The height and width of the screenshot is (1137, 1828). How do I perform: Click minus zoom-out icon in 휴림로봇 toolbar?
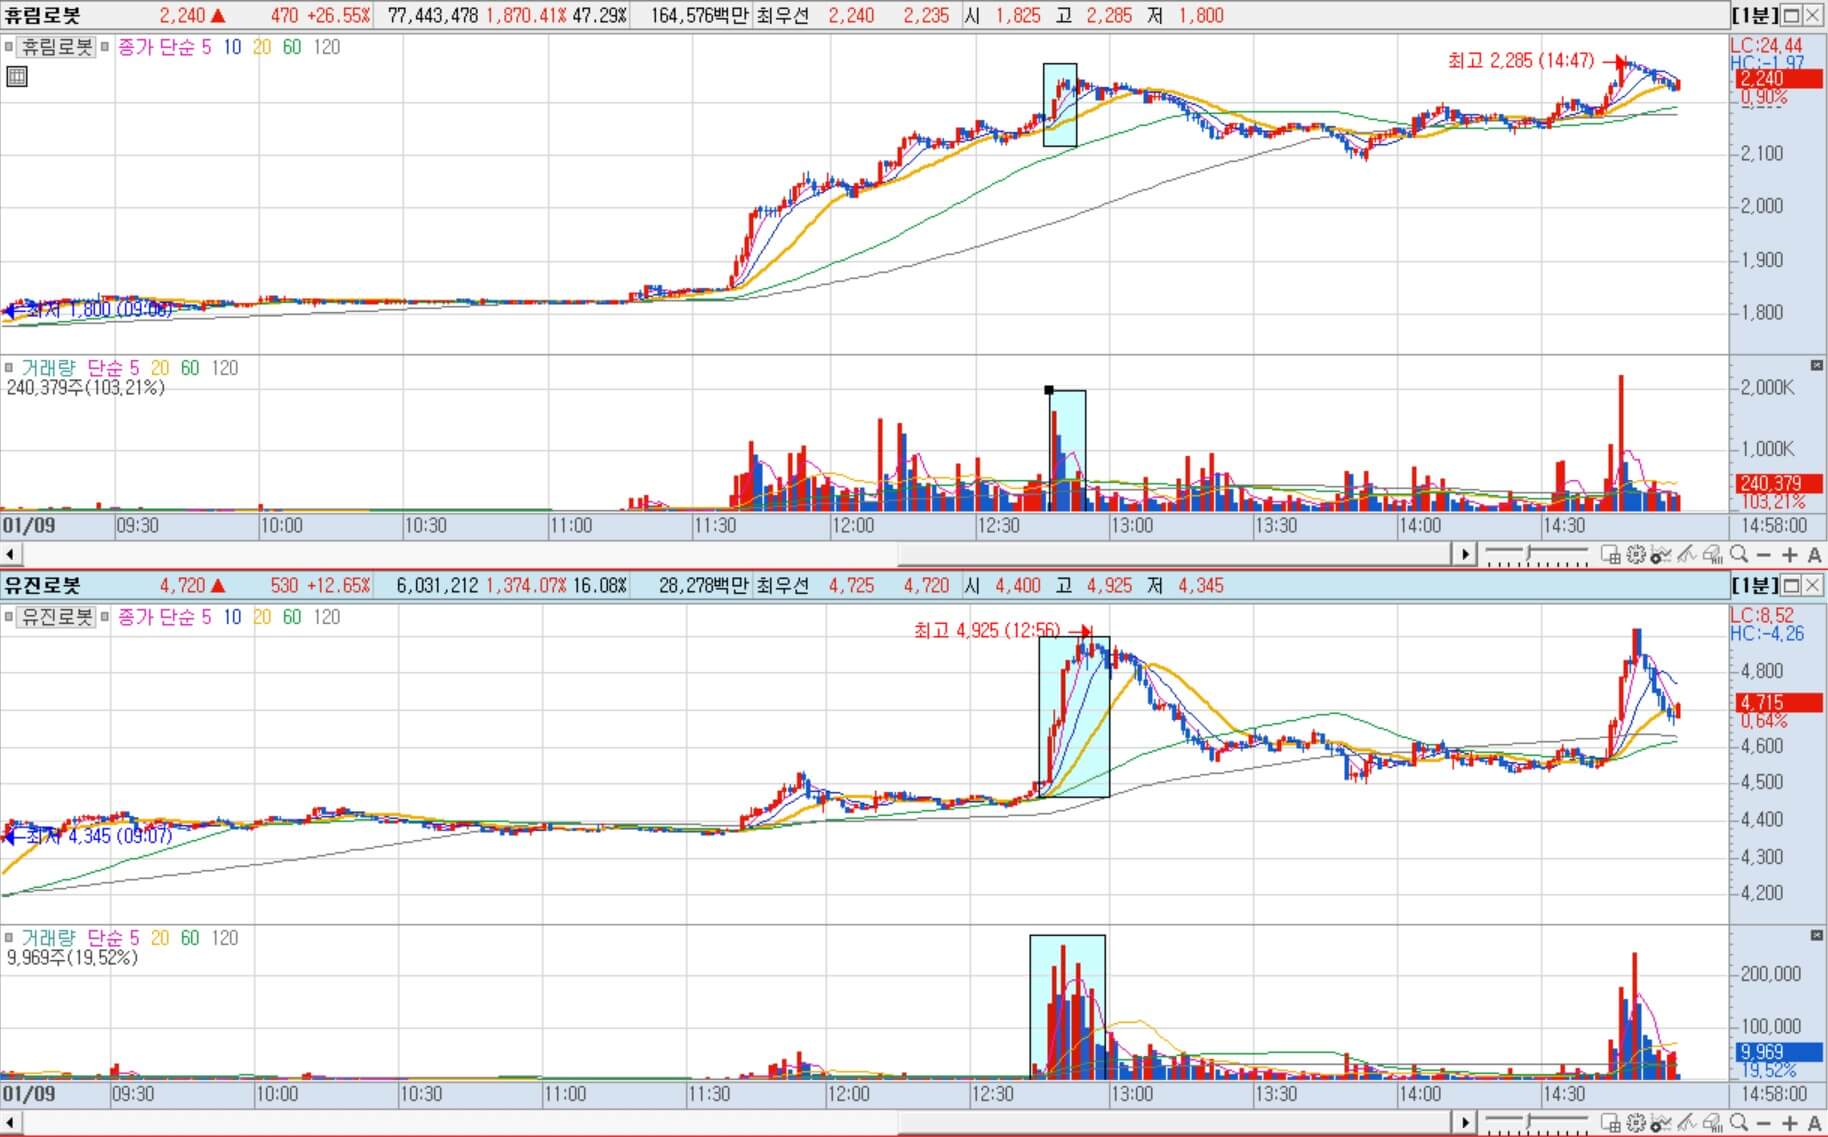click(x=1764, y=555)
